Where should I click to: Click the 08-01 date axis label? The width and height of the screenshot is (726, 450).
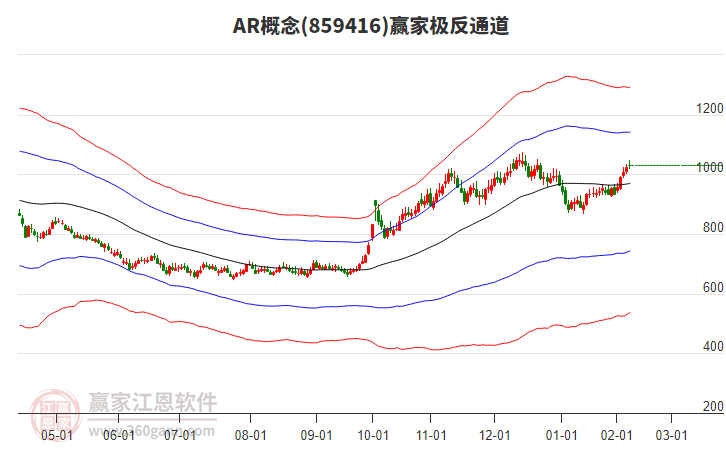(250, 435)
